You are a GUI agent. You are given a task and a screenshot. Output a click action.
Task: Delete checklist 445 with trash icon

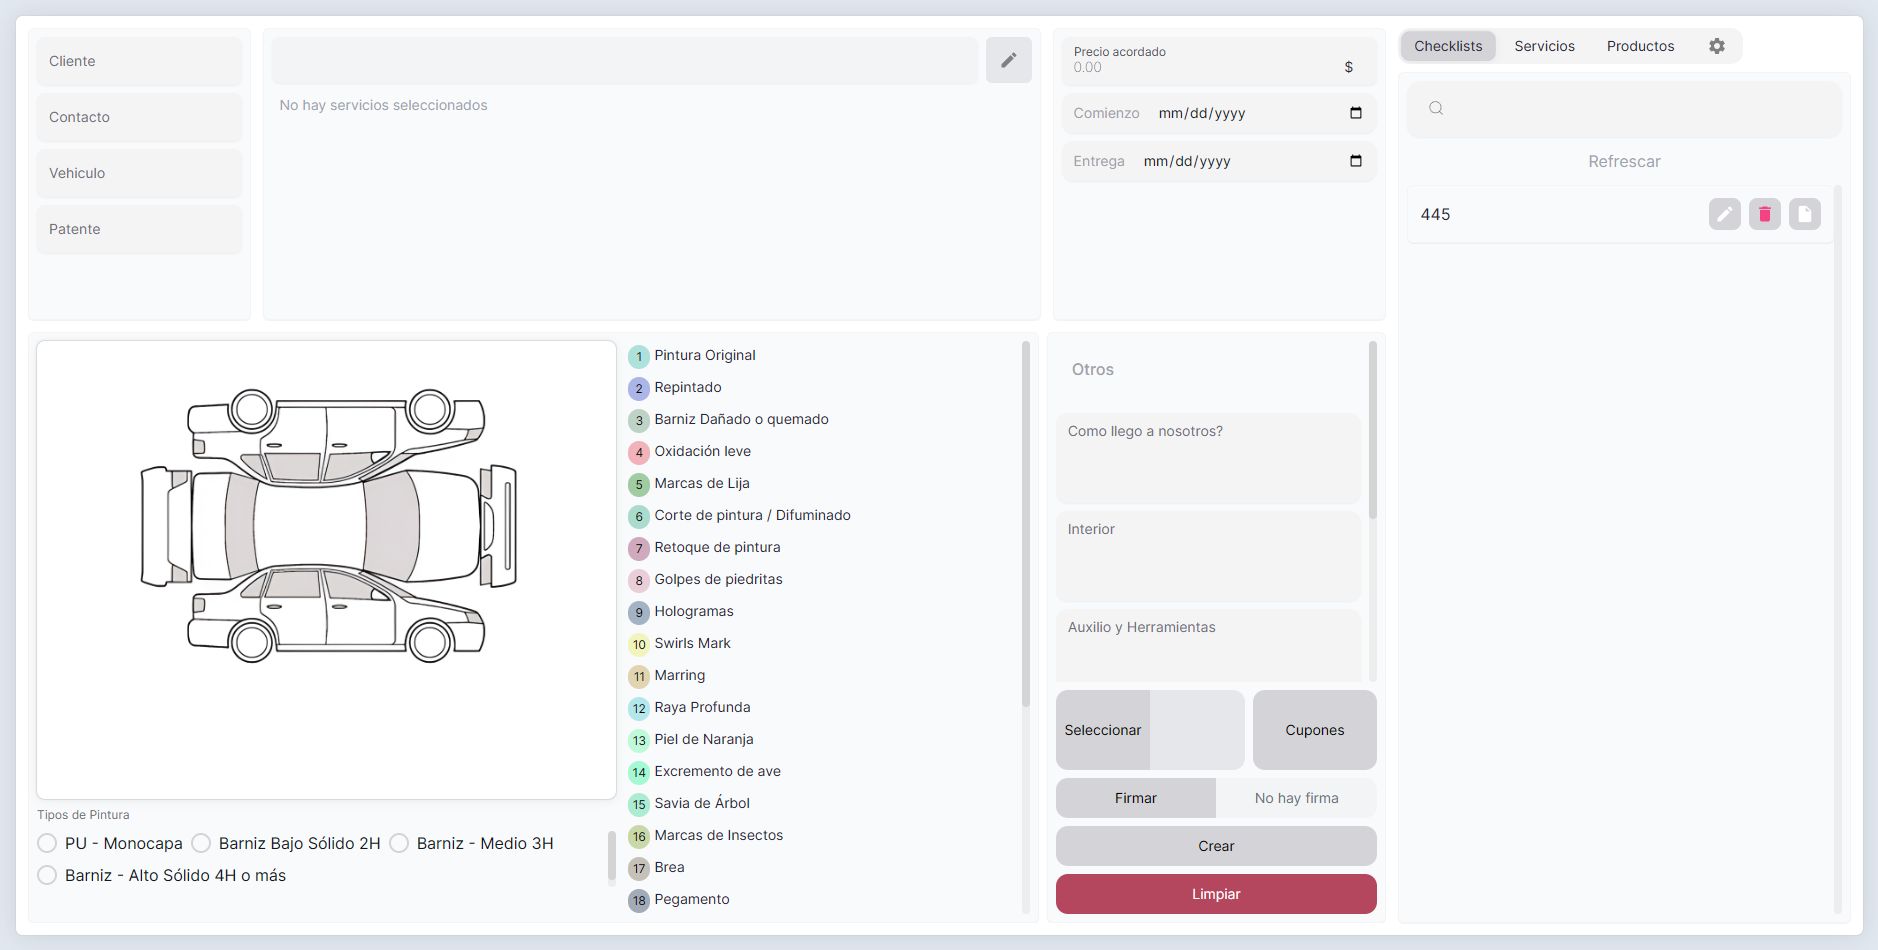pyautogui.click(x=1764, y=214)
